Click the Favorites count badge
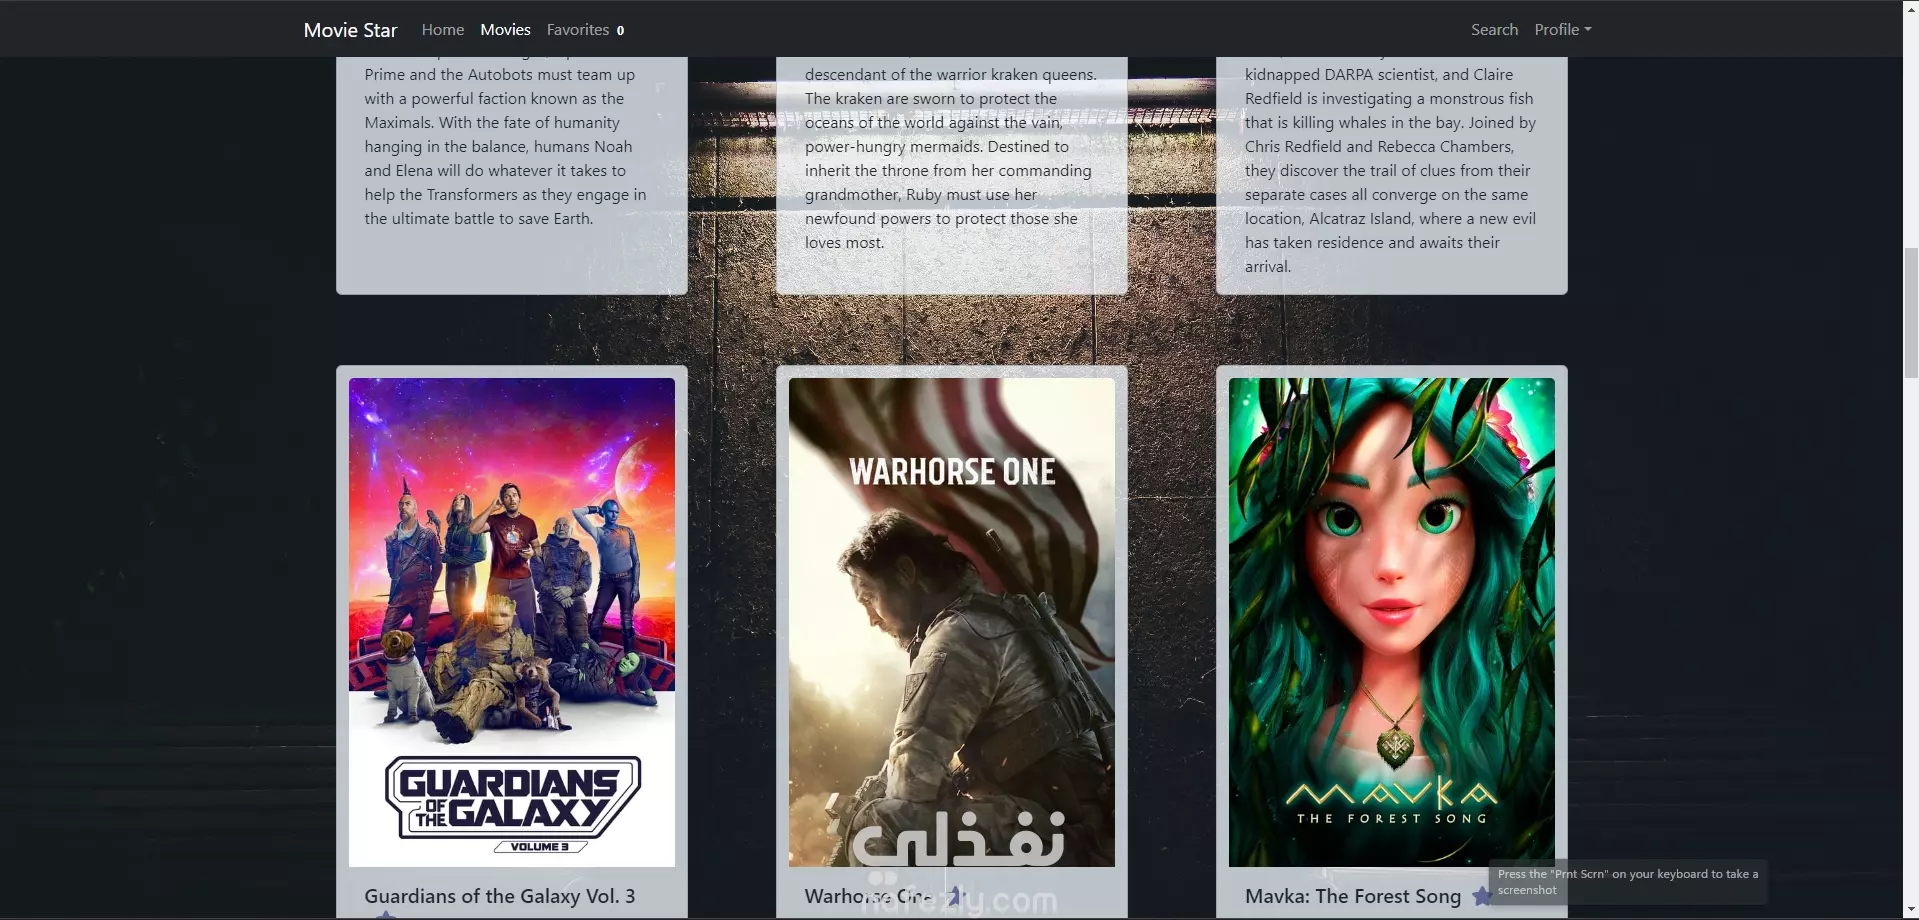This screenshot has height=920, width=1919. [620, 31]
